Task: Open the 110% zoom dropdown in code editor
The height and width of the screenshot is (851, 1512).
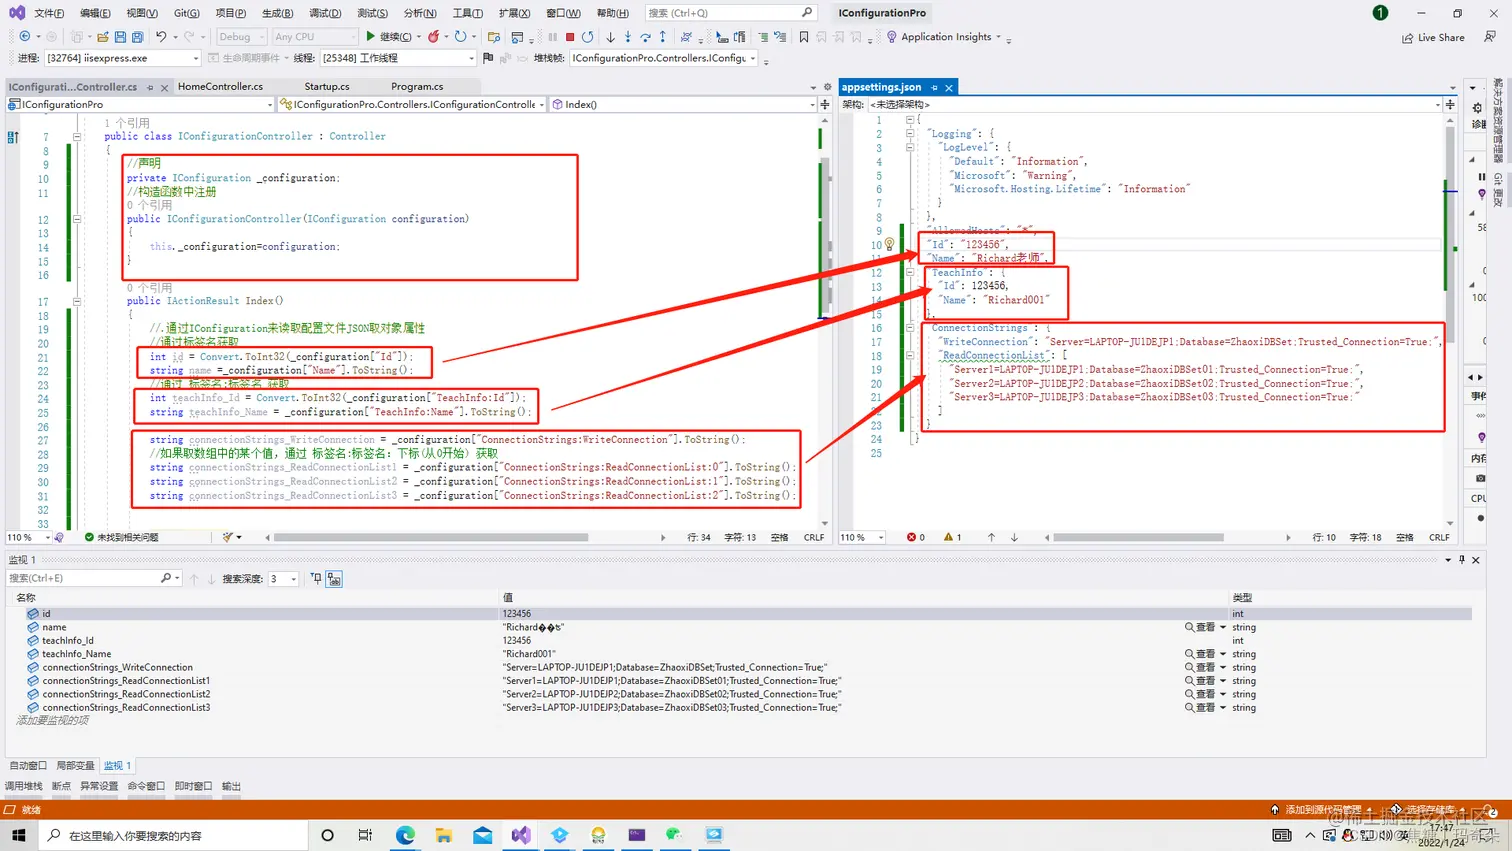Action: pos(27,537)
